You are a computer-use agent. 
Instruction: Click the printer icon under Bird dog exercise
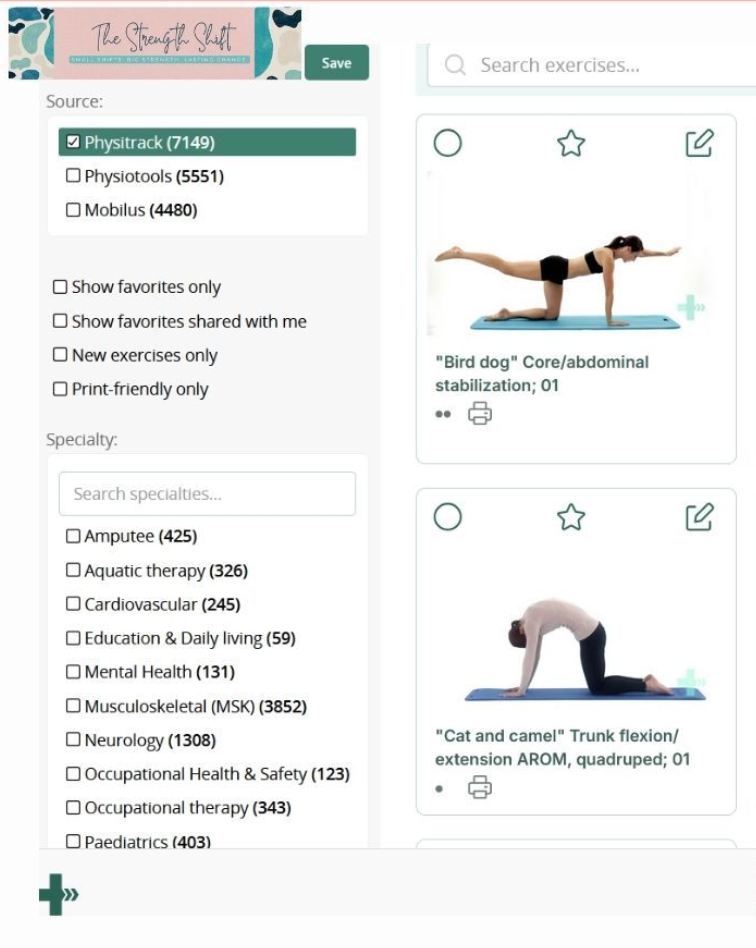tap(480, 414)
